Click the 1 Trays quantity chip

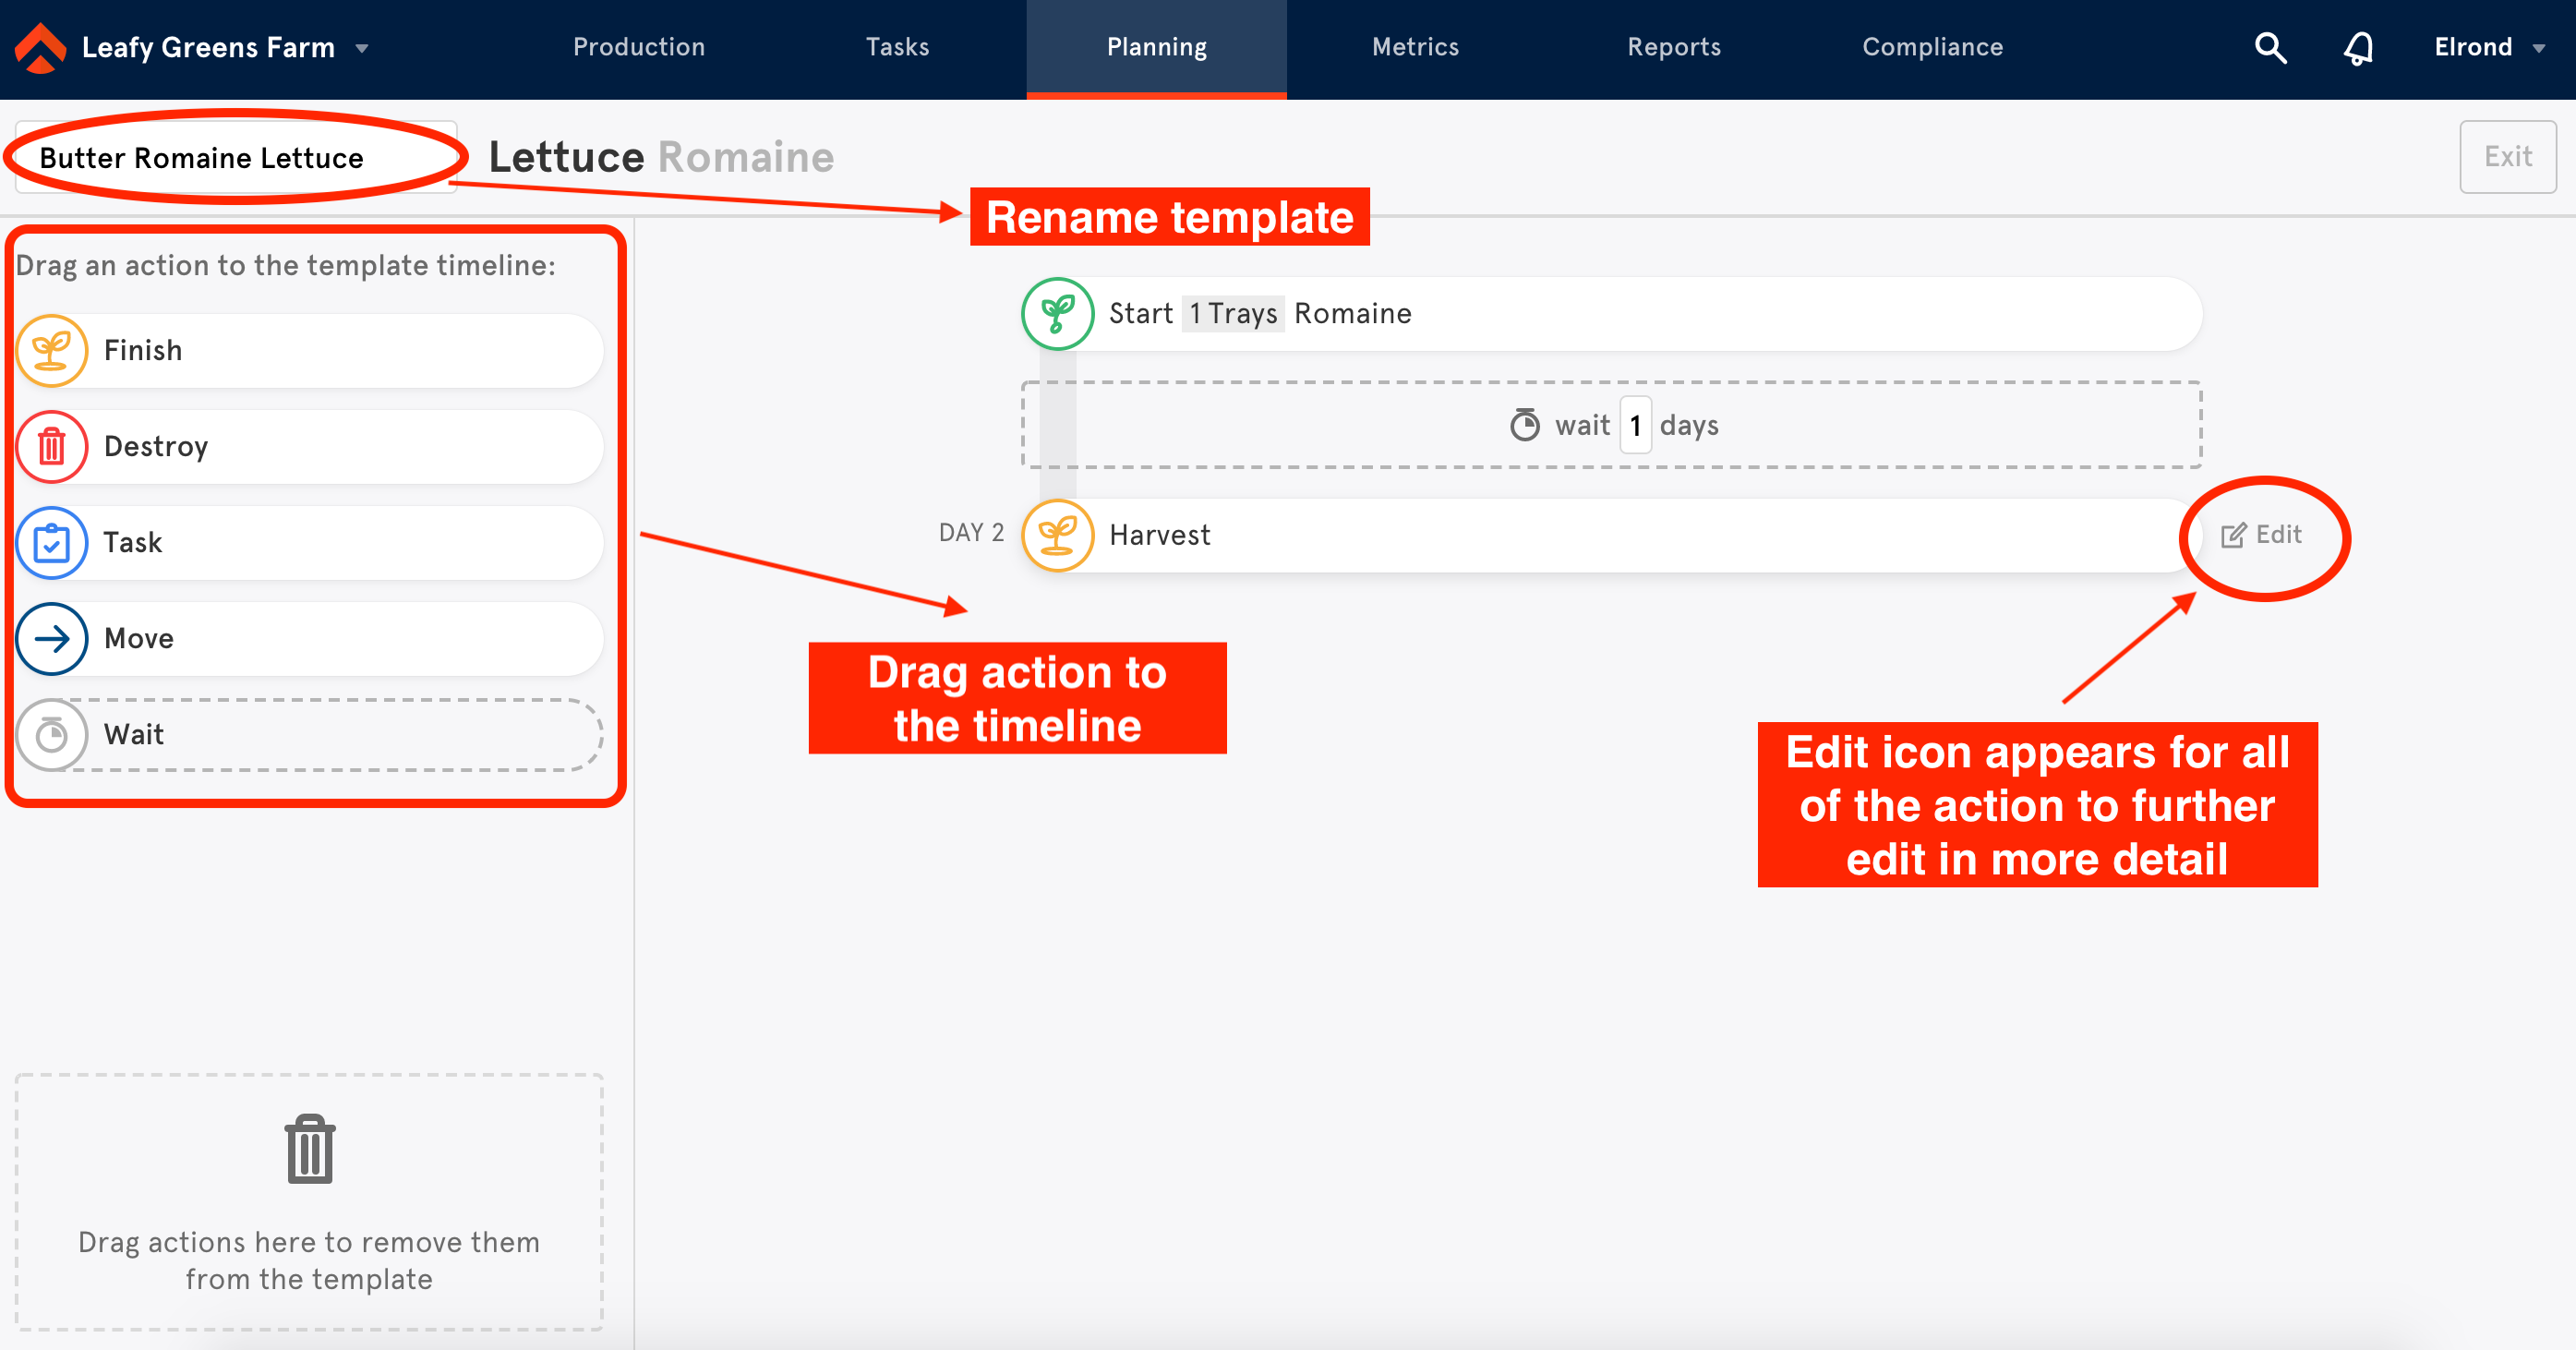(x=1233, y=313)
